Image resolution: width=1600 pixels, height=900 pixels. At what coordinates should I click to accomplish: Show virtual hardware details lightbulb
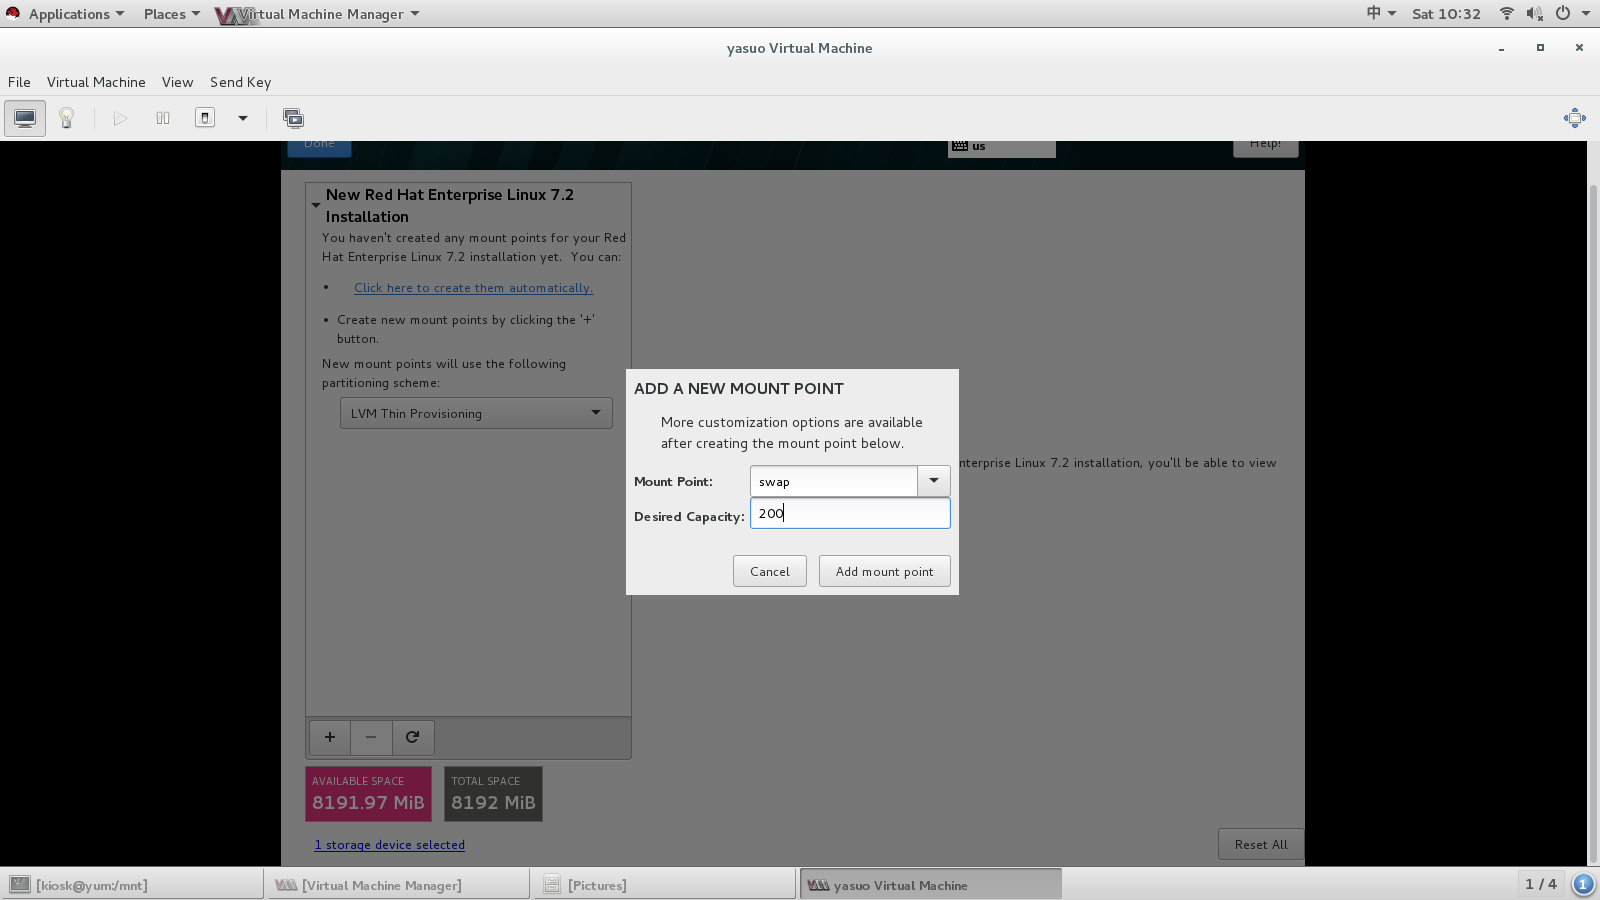pyautogui.click(x=67, y=118)
